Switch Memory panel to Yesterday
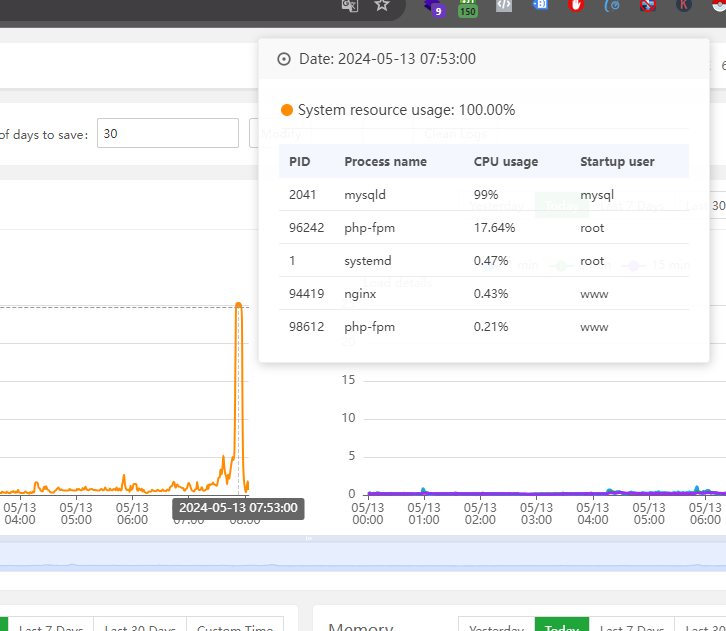Screen dimensions: 726x631 496,625
